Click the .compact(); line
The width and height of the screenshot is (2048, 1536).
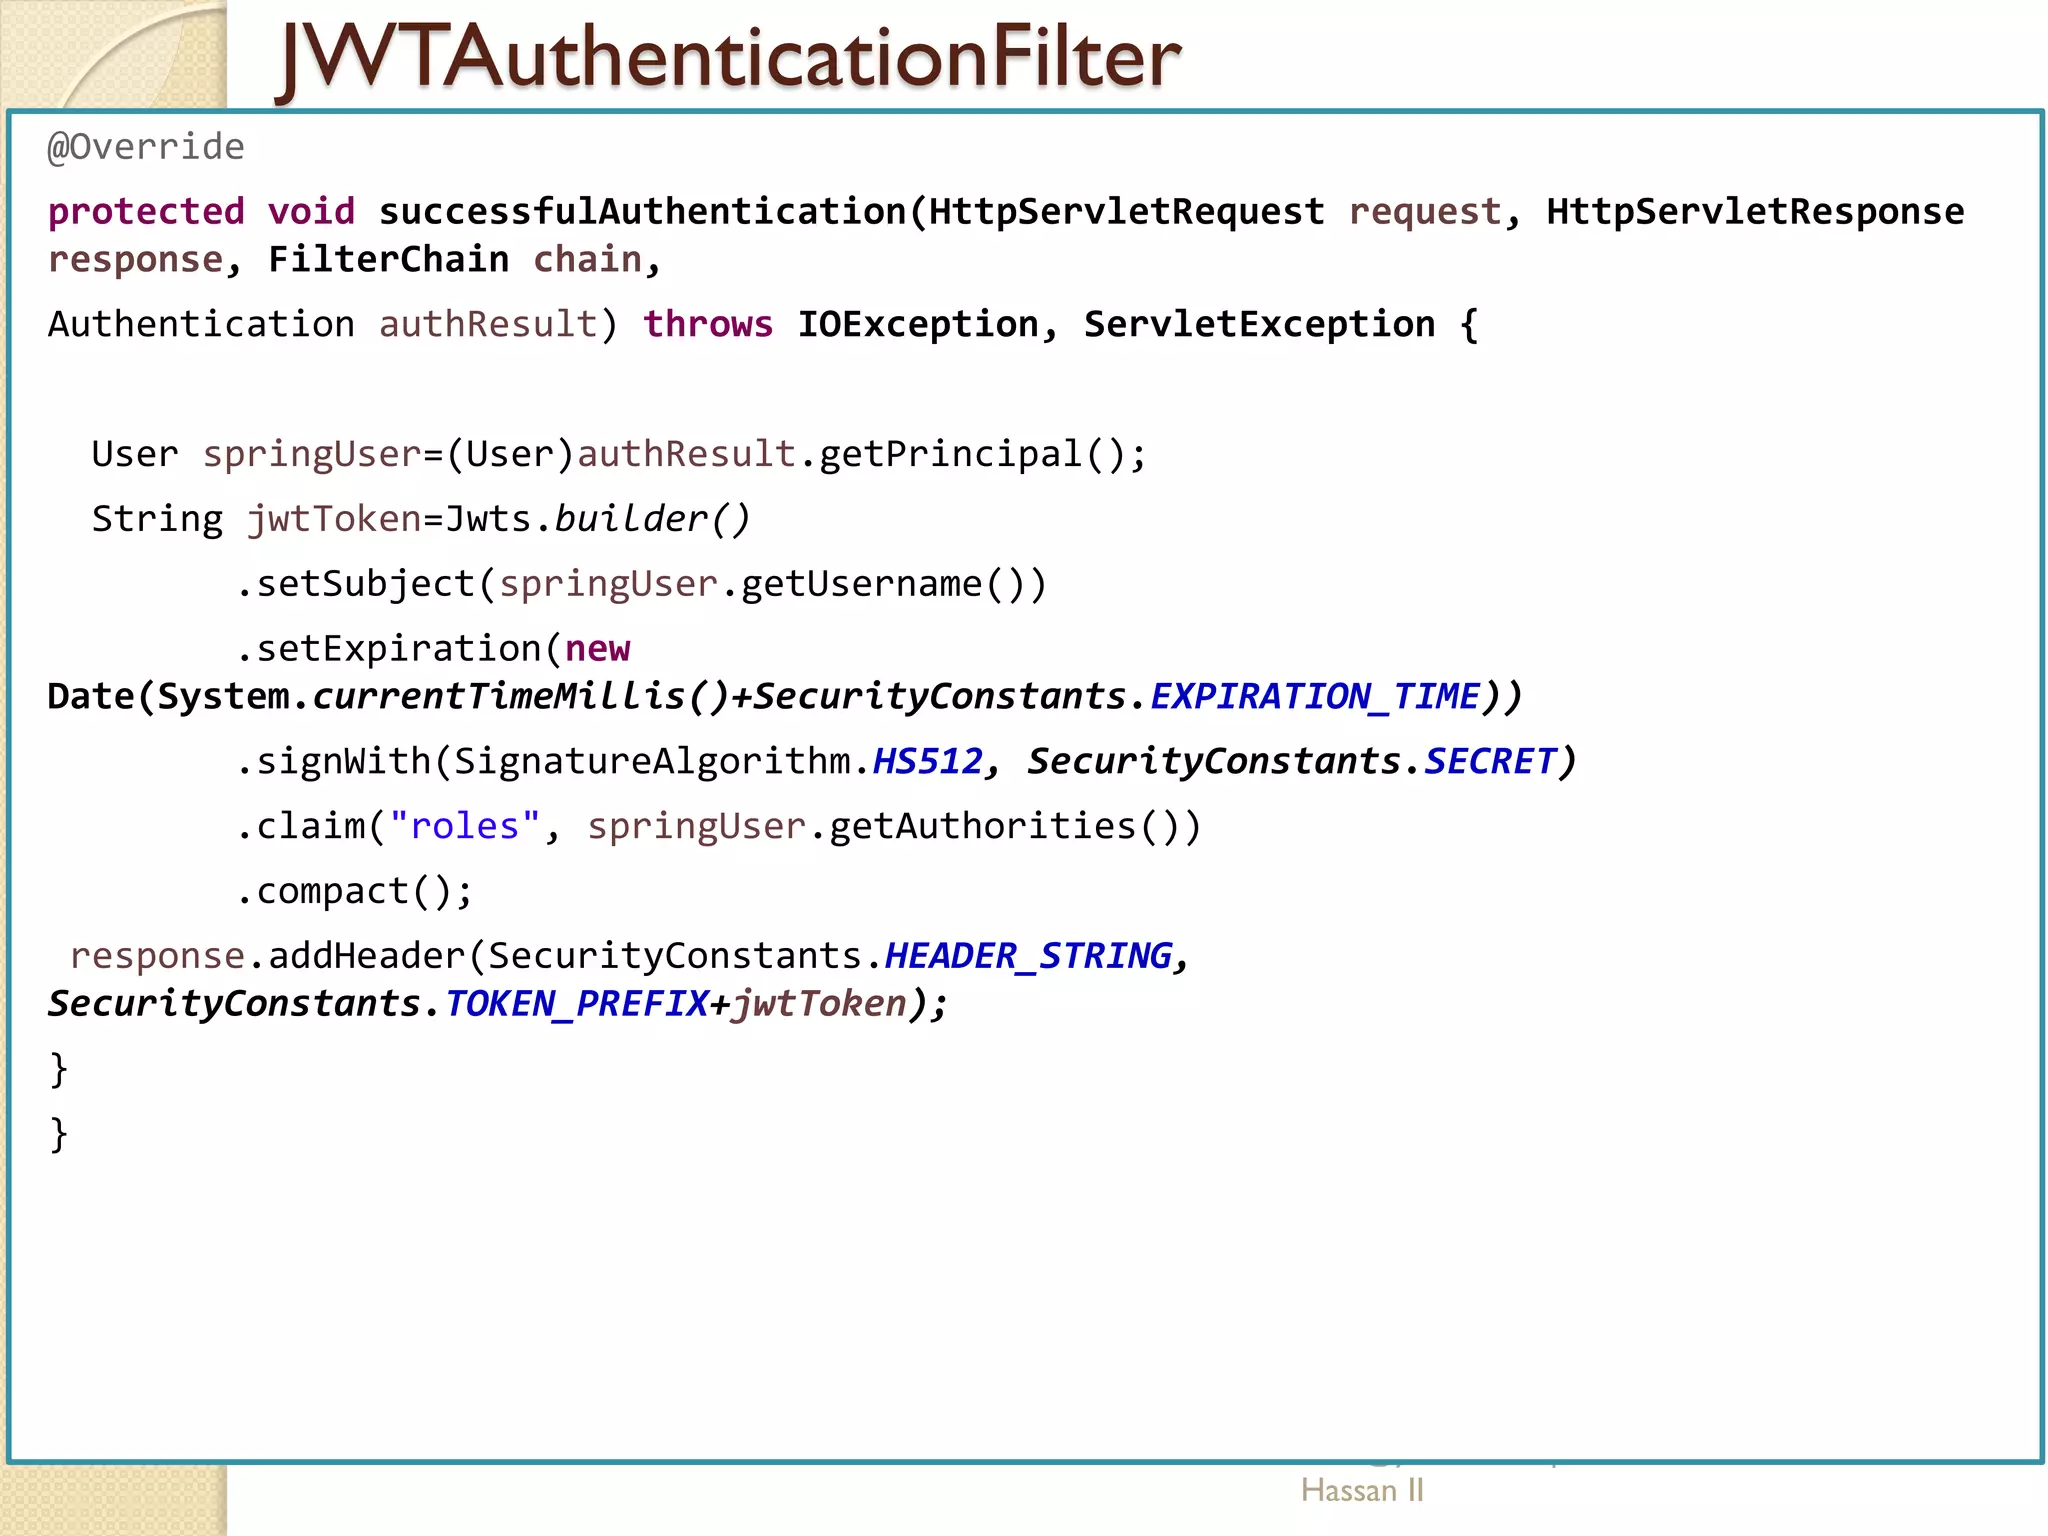[x=355, y=892]
